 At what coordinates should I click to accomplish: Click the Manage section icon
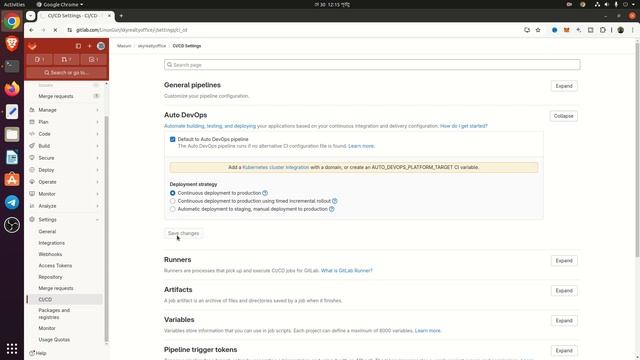32,110
